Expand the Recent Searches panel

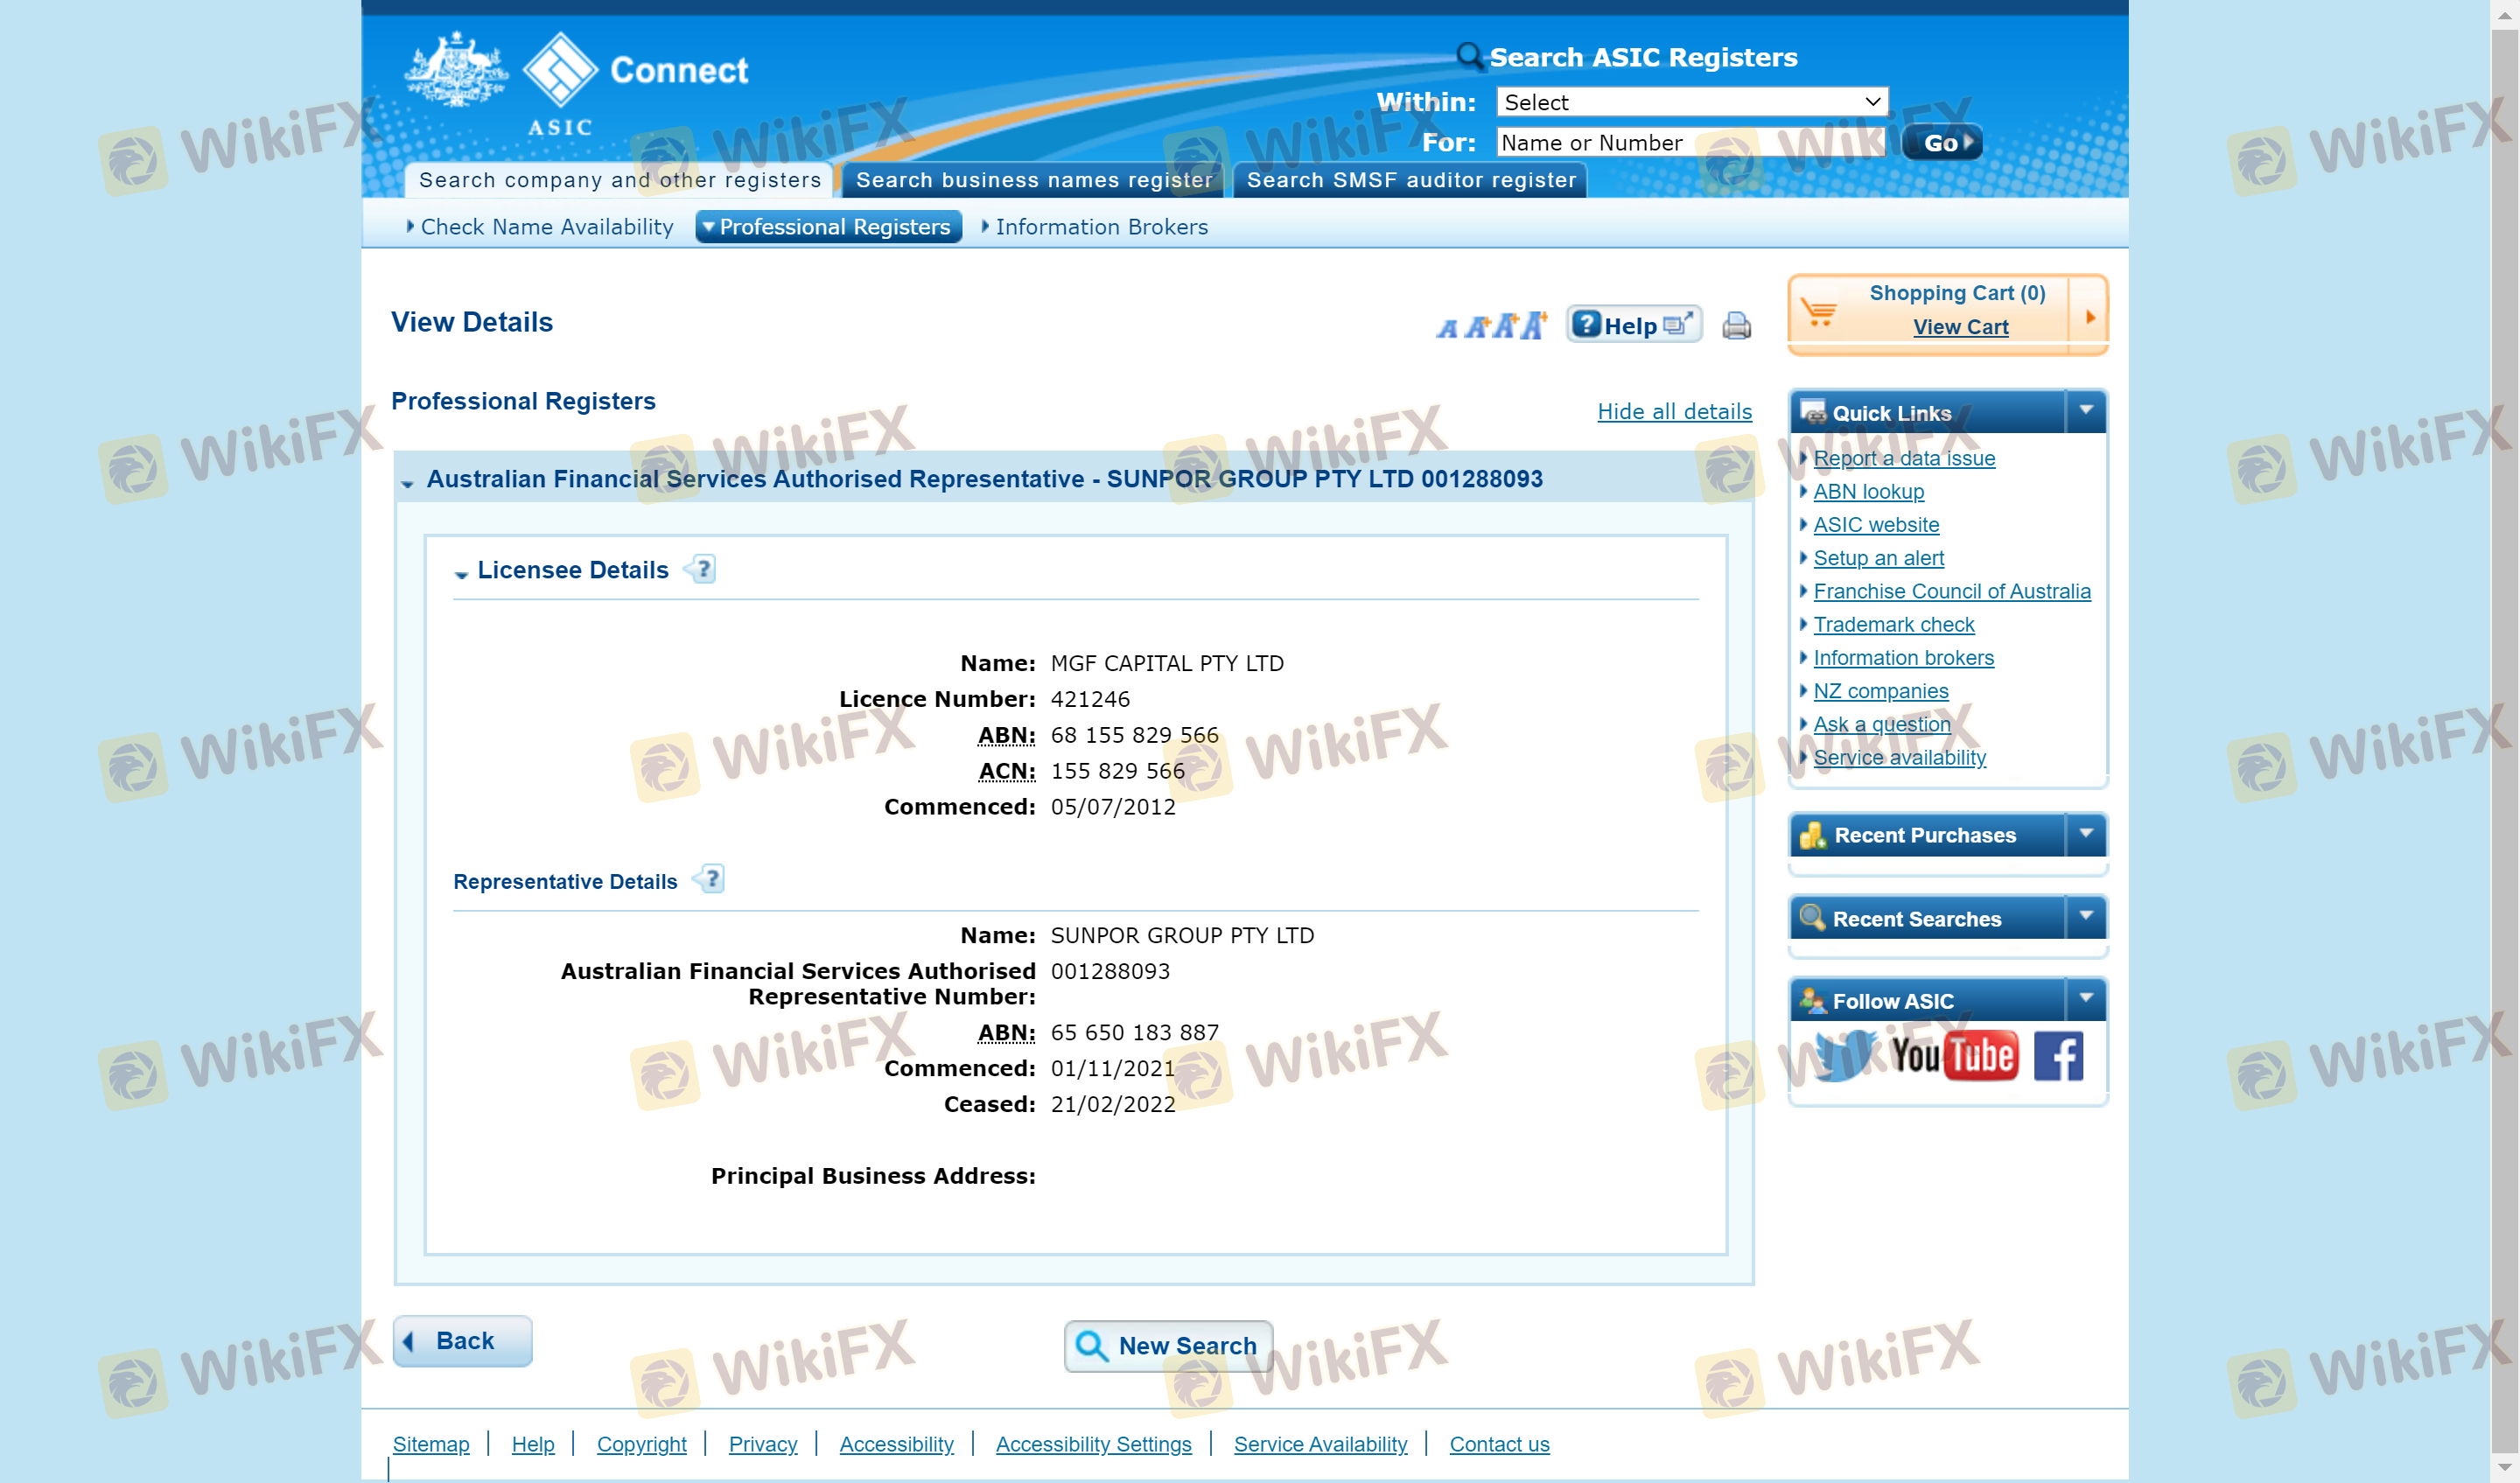[x=2086, y=916]
